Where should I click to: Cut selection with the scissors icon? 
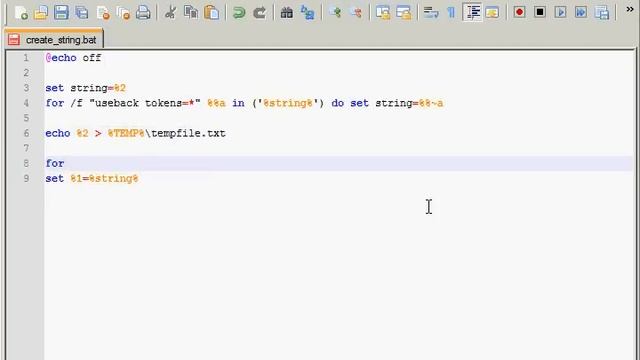(170, 13)
